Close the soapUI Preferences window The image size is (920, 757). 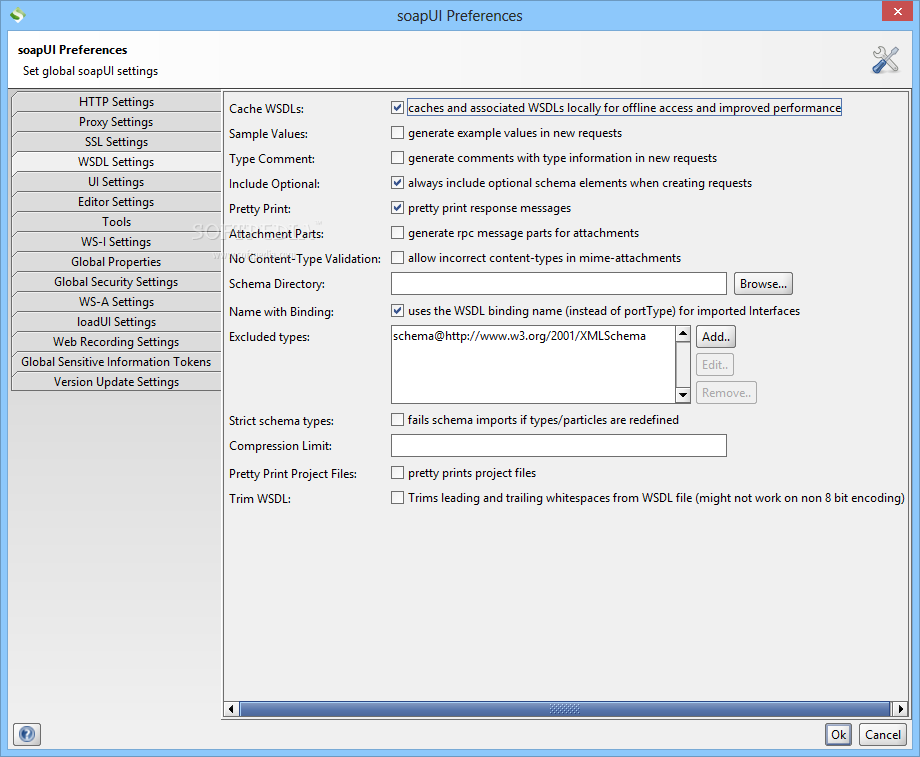tap(897, 11)
